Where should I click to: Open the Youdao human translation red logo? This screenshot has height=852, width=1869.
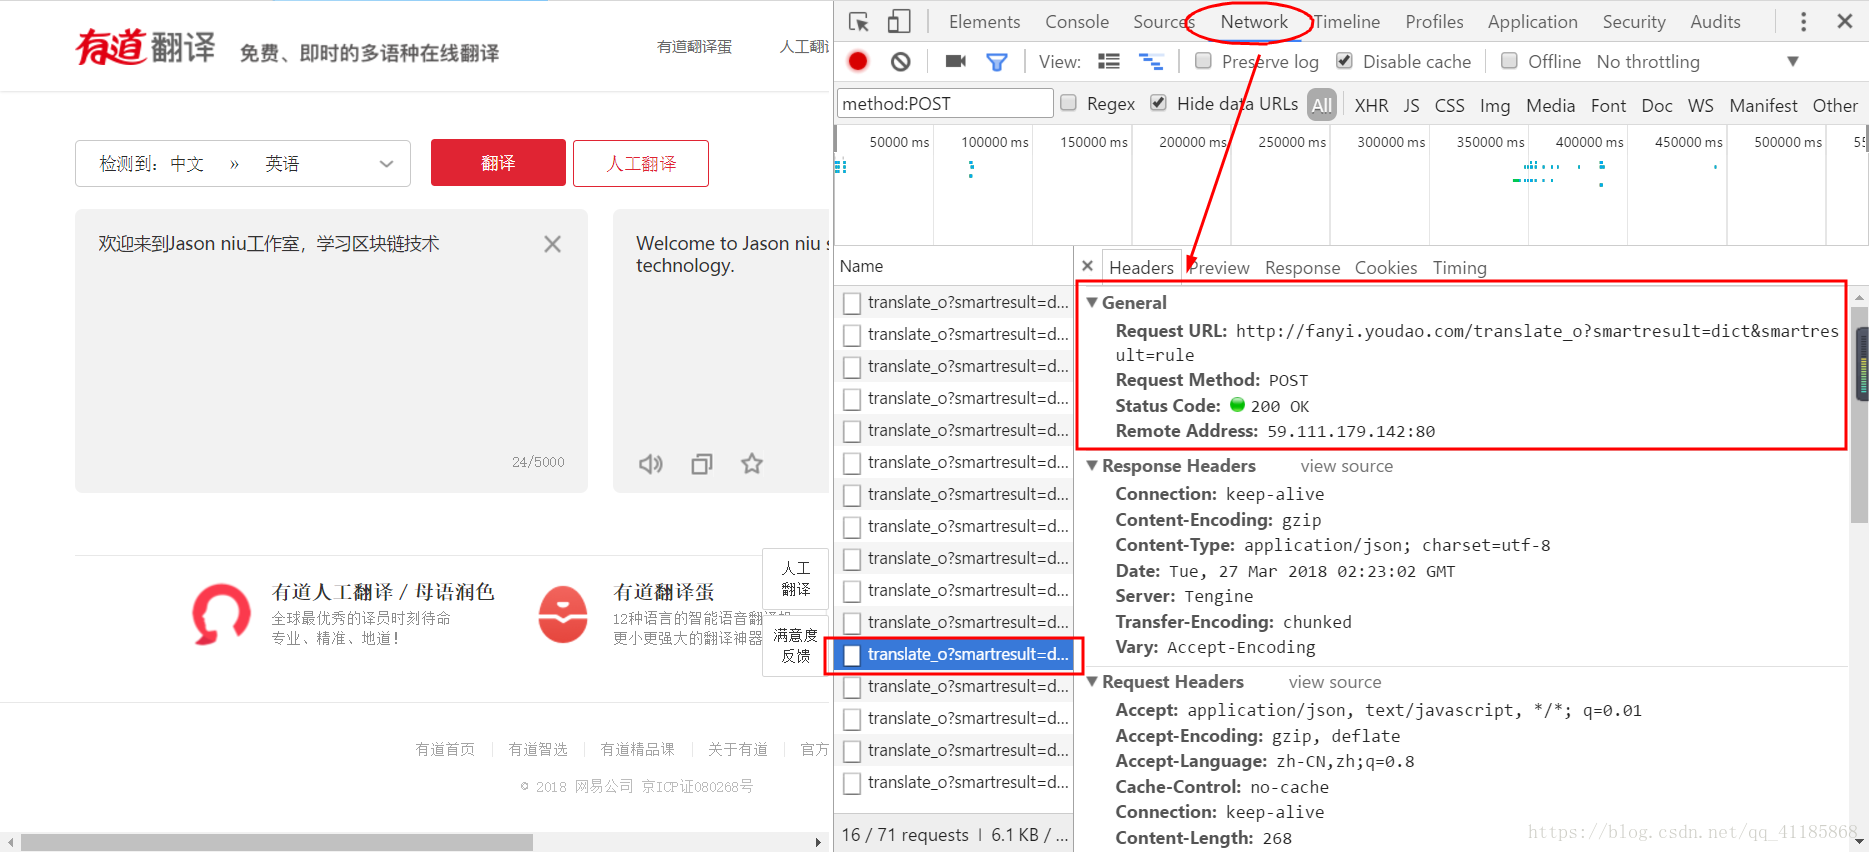[x=221, y=614]
